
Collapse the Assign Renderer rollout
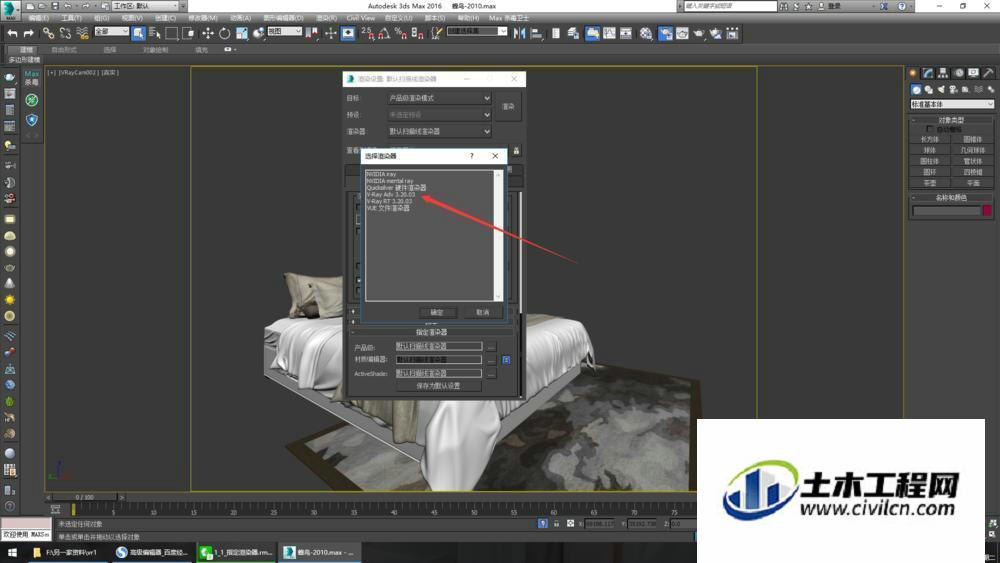(x=432, y=332)
